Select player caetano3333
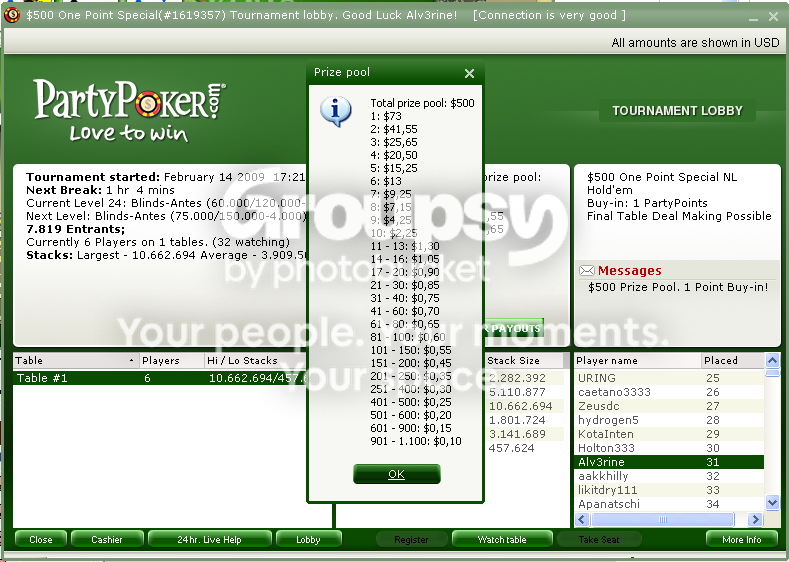 pos(669,392)
